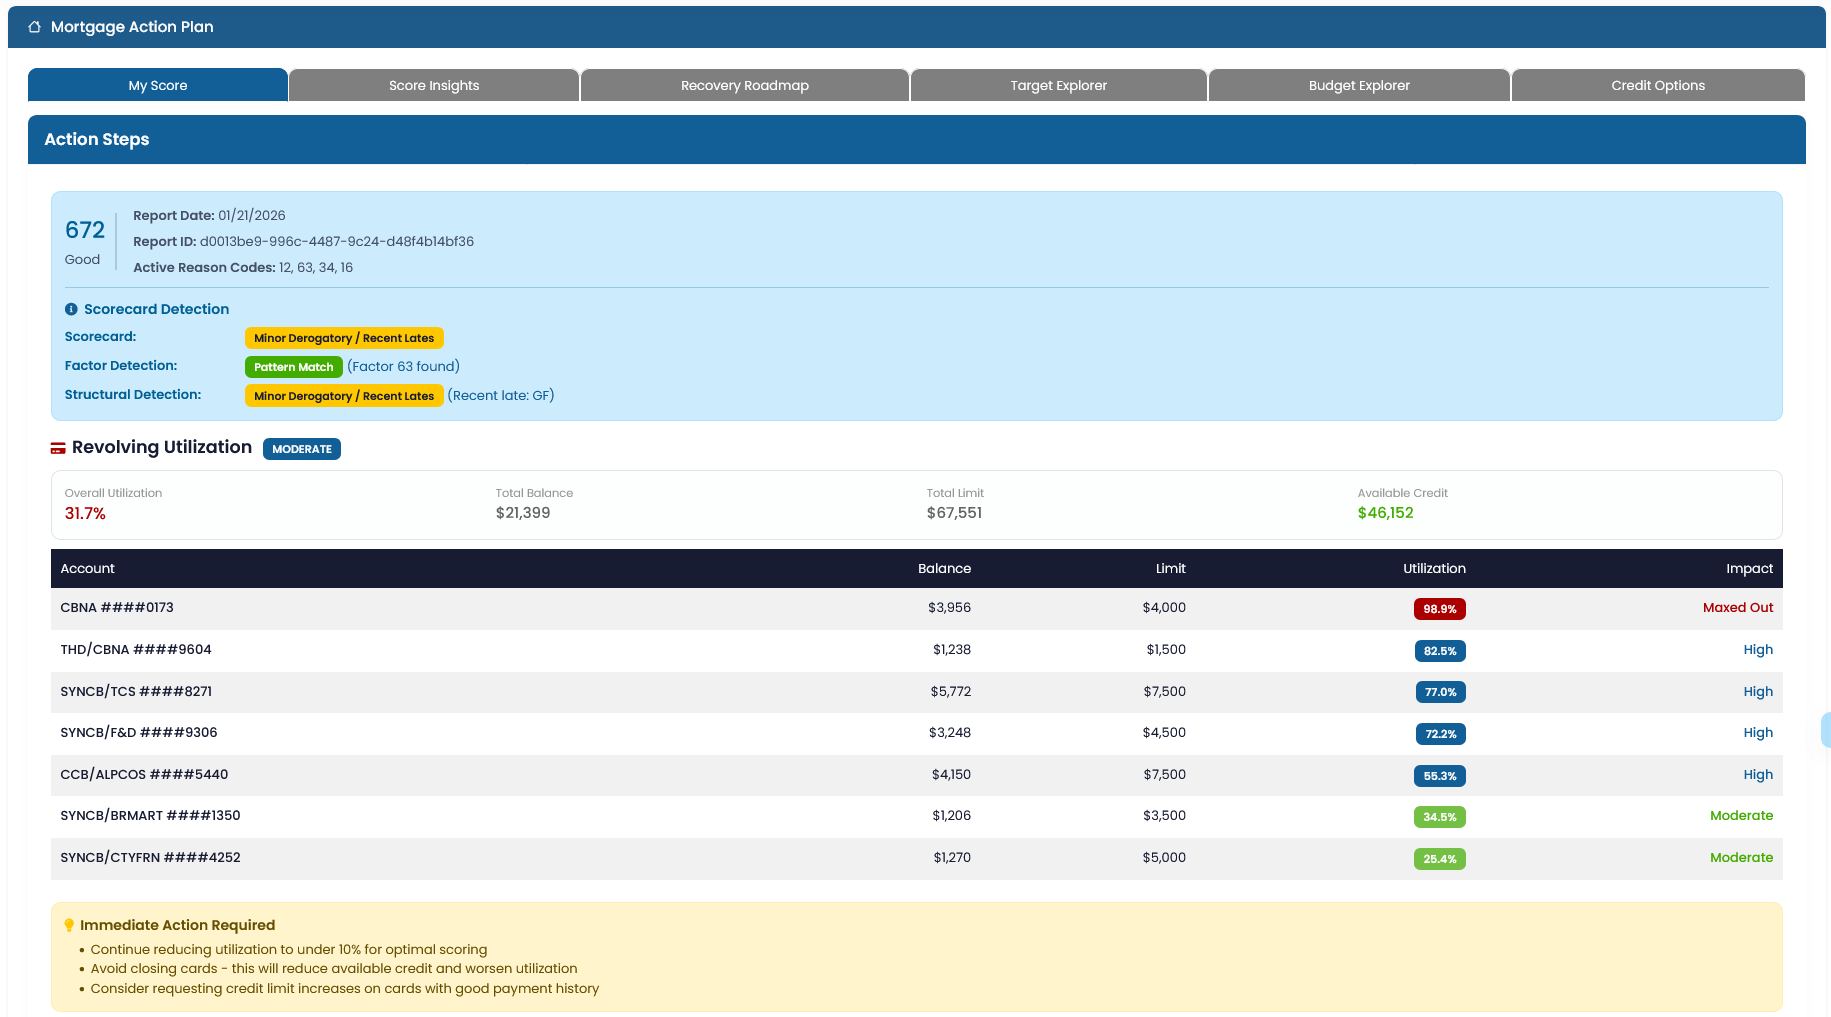
Task: Click the credit card icon next to Revolving Utilization
Action: click(x=58, y=447)
